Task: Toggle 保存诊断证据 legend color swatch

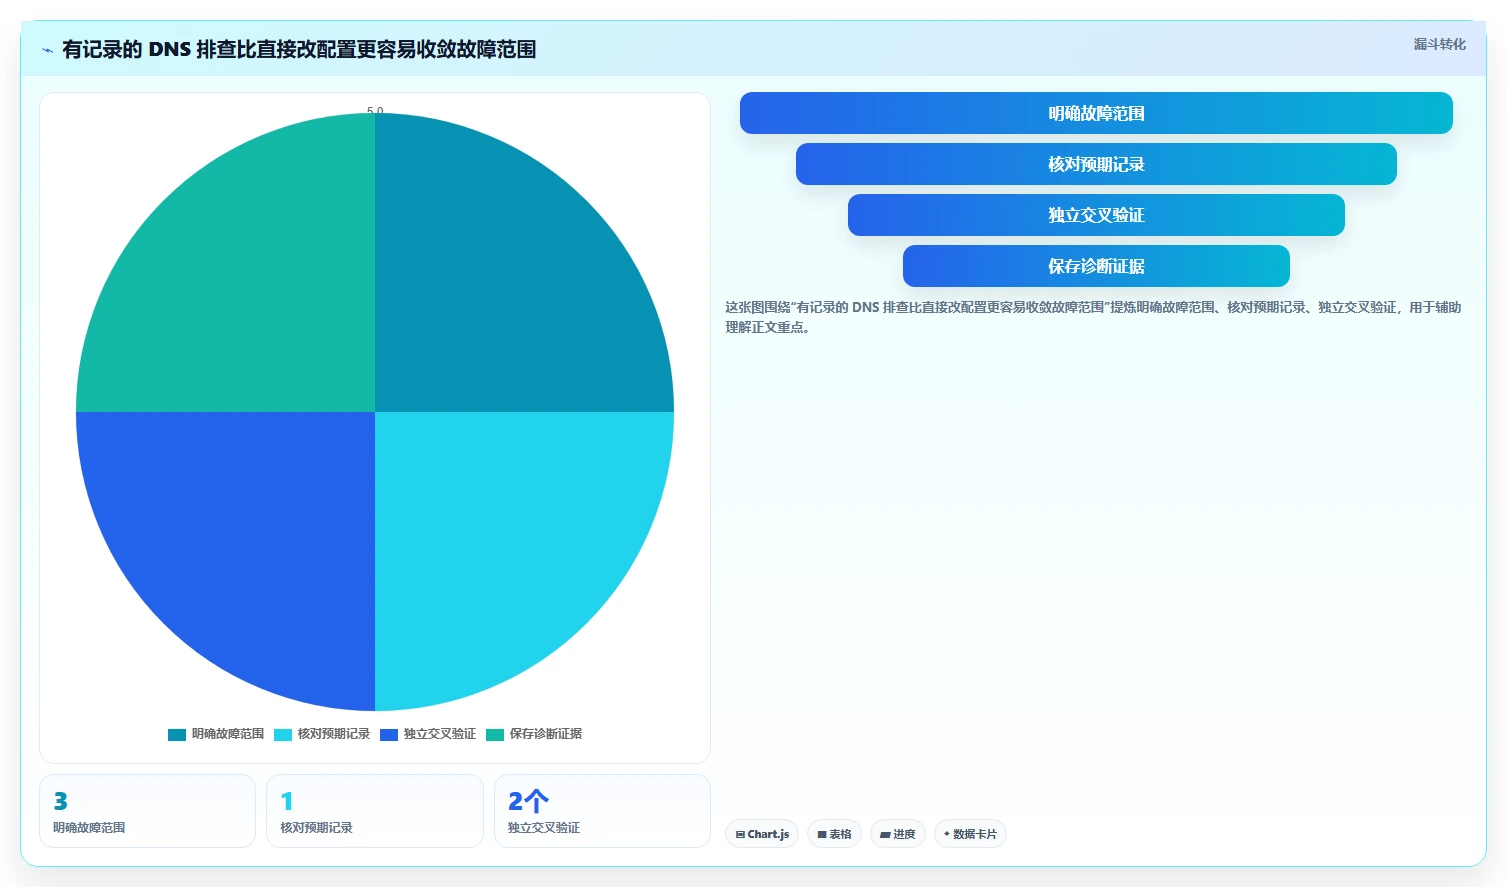Action: click(x=495, y=734)
